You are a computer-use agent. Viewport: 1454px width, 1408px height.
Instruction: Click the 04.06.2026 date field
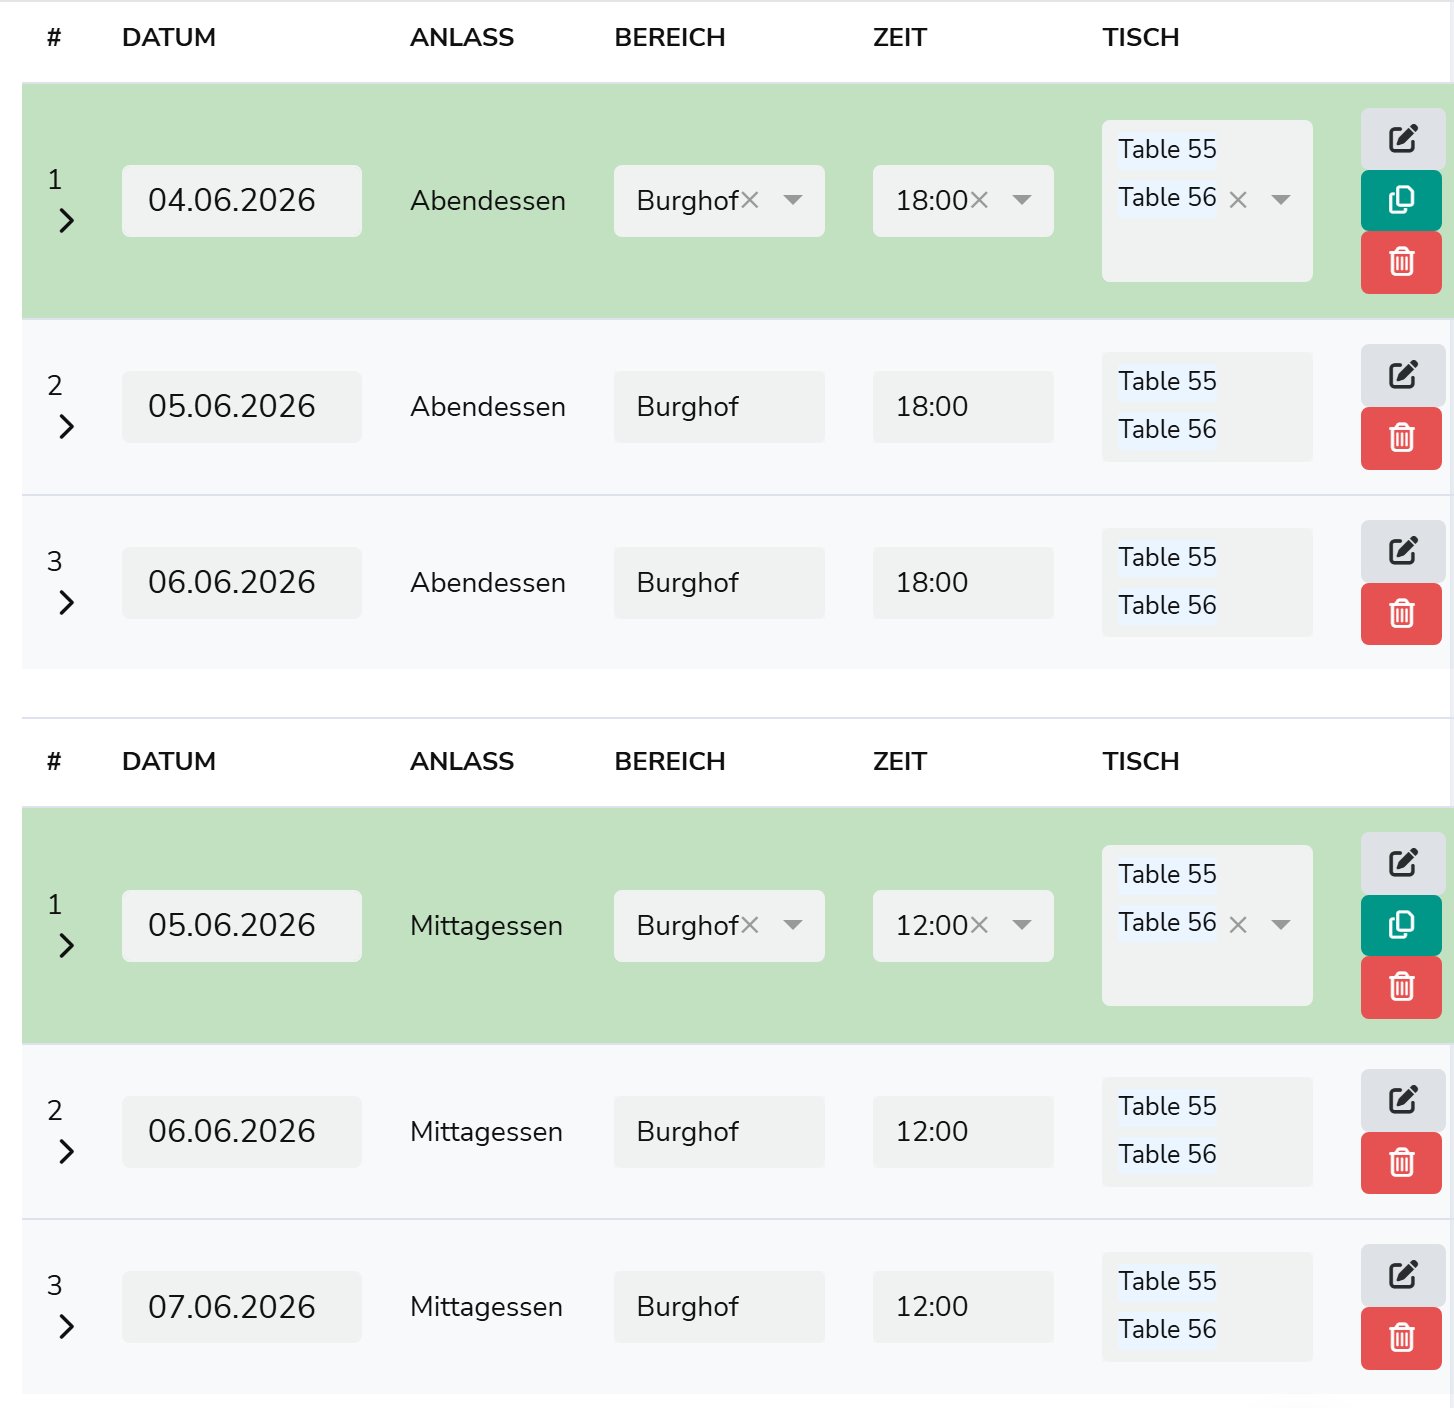[242, 201]
